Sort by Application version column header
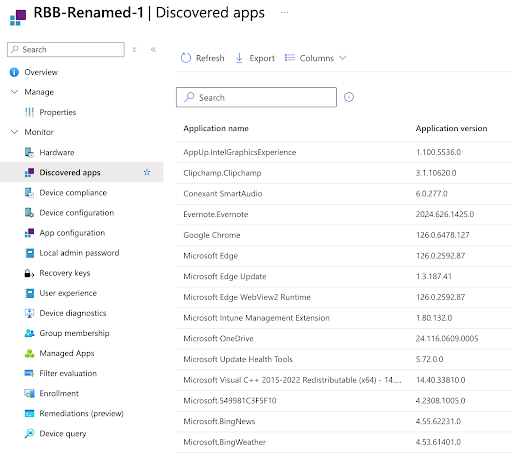The image size is (512, 453). [x=451, y=128]
